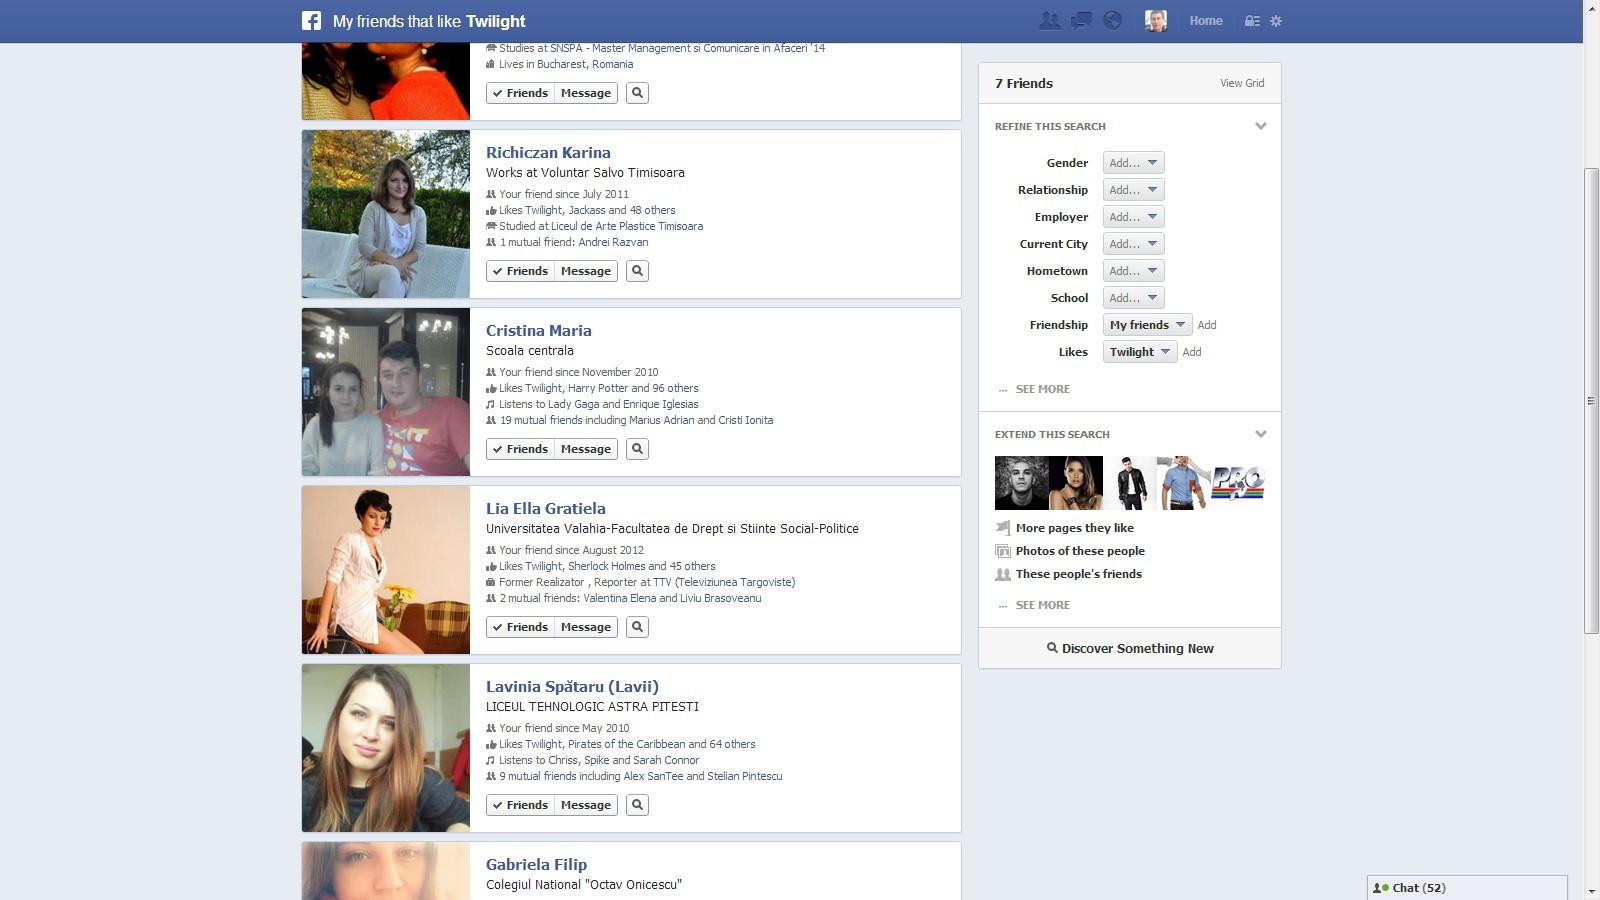The image size is (1600, 900).
Task: Open the Likes Twilight dropdown
Action: [x=1139, y=351]
